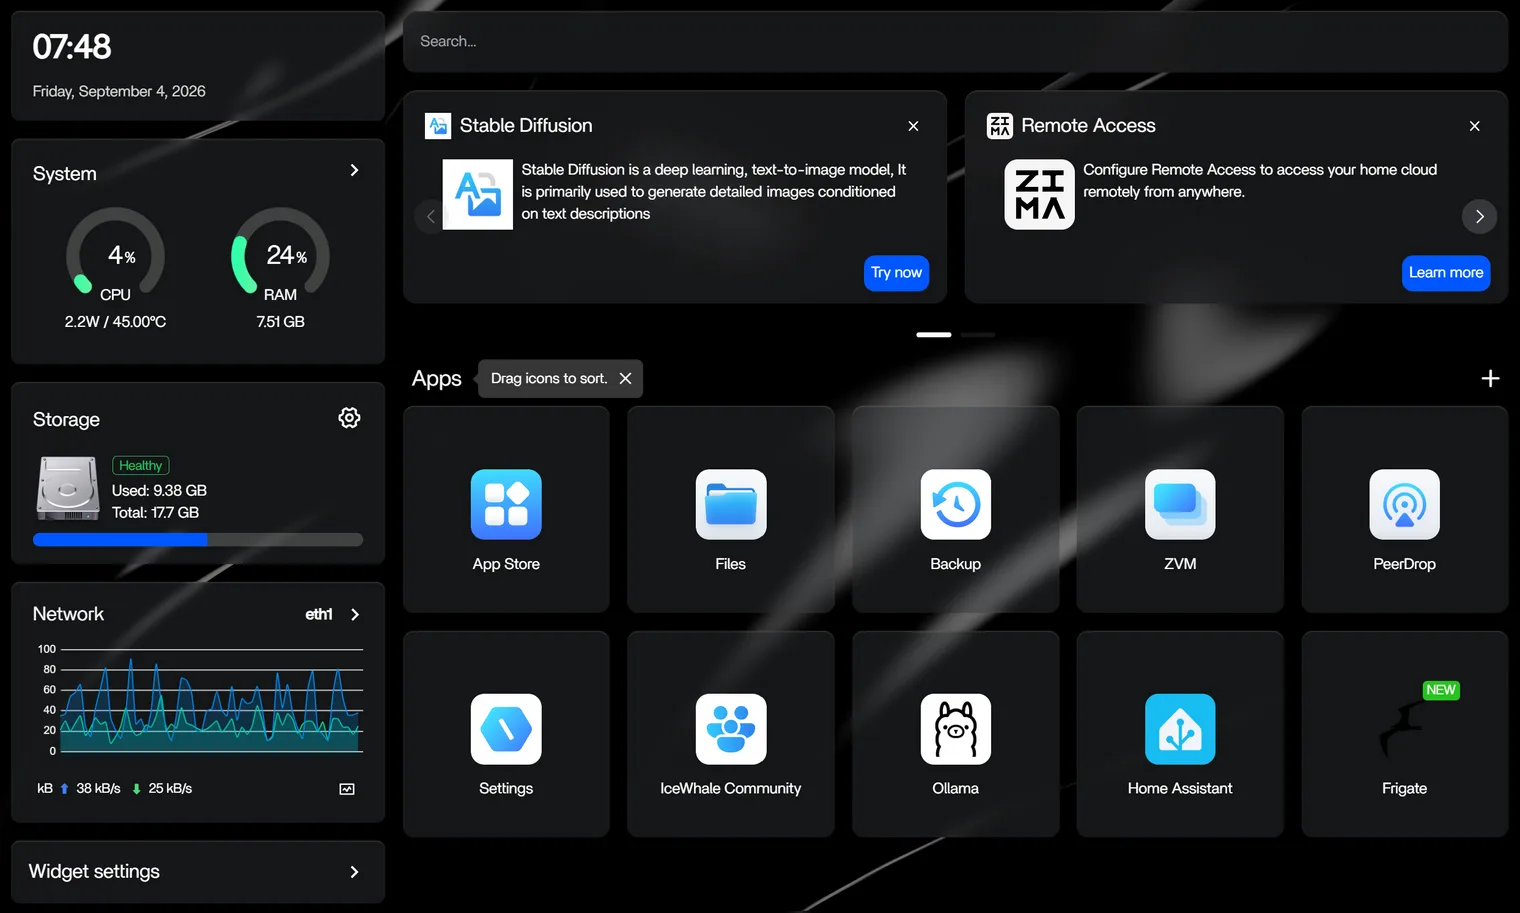Click the Network widget title

coord(68,614)
